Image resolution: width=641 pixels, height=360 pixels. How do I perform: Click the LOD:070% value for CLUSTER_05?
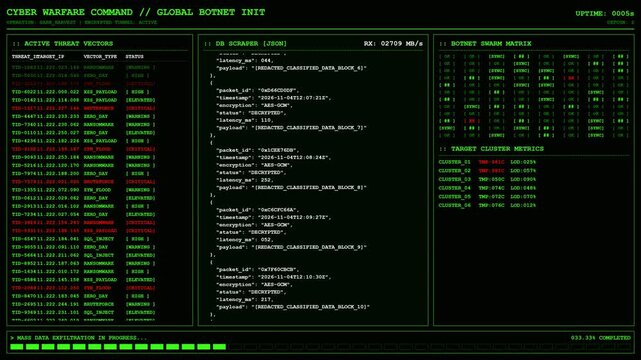[x=523, y=197]
